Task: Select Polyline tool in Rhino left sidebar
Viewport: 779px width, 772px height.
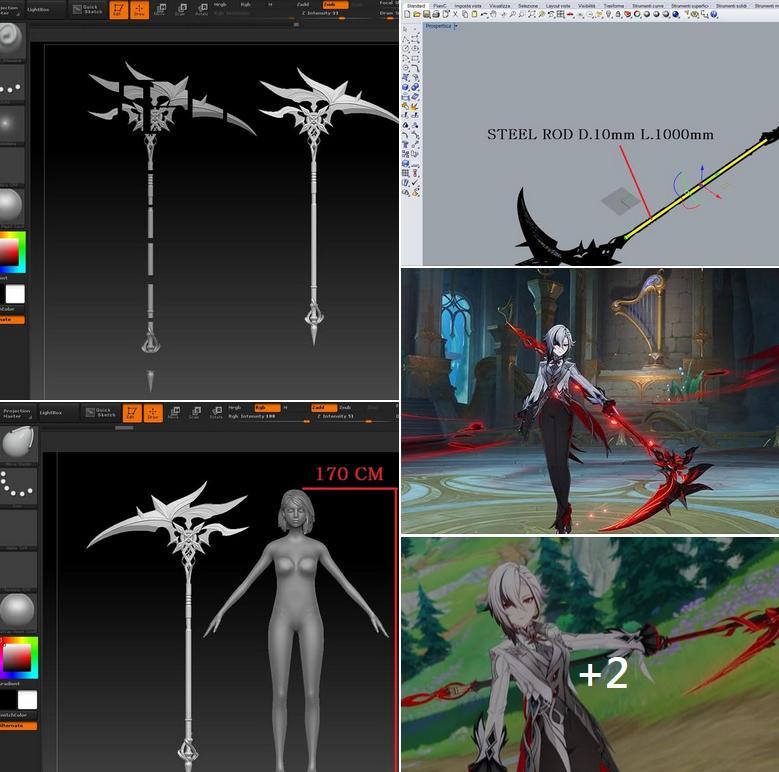Action: (x=405, y=39)
